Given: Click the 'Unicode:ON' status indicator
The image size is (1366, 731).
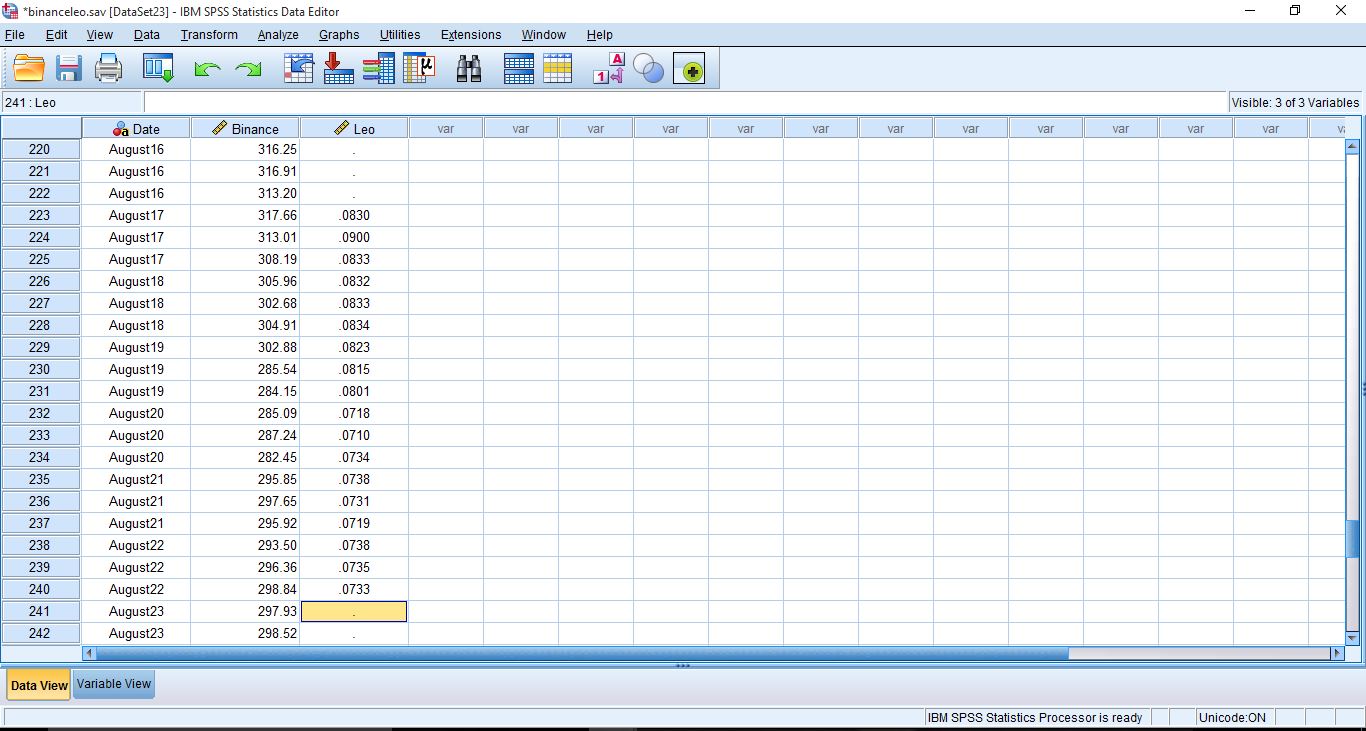Looking at the screenshot, I should 1234,717.
